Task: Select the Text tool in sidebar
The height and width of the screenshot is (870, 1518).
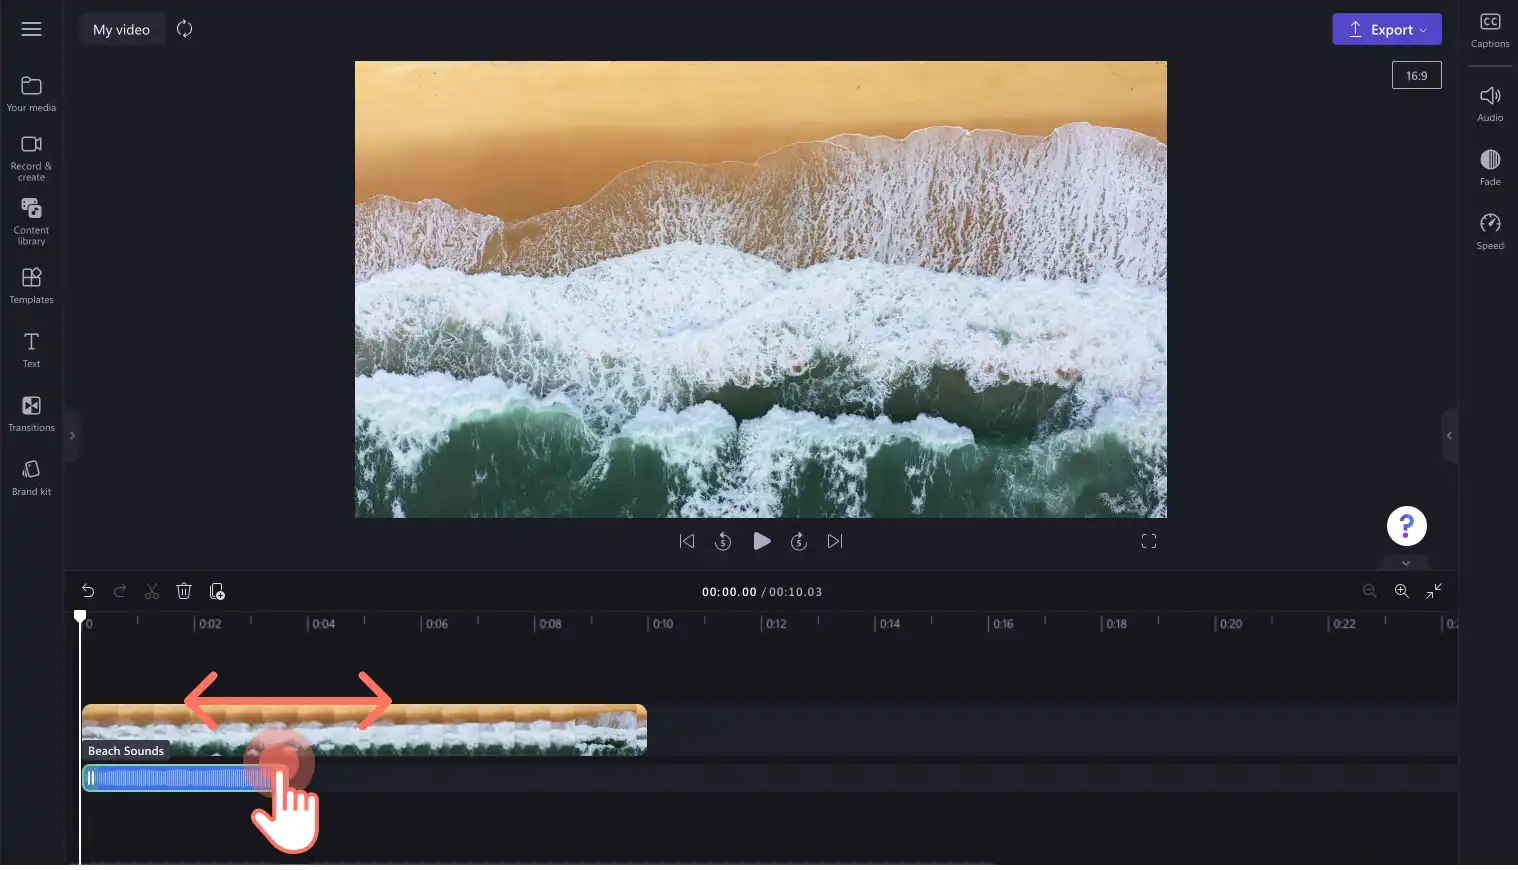Action: [31, 350]
